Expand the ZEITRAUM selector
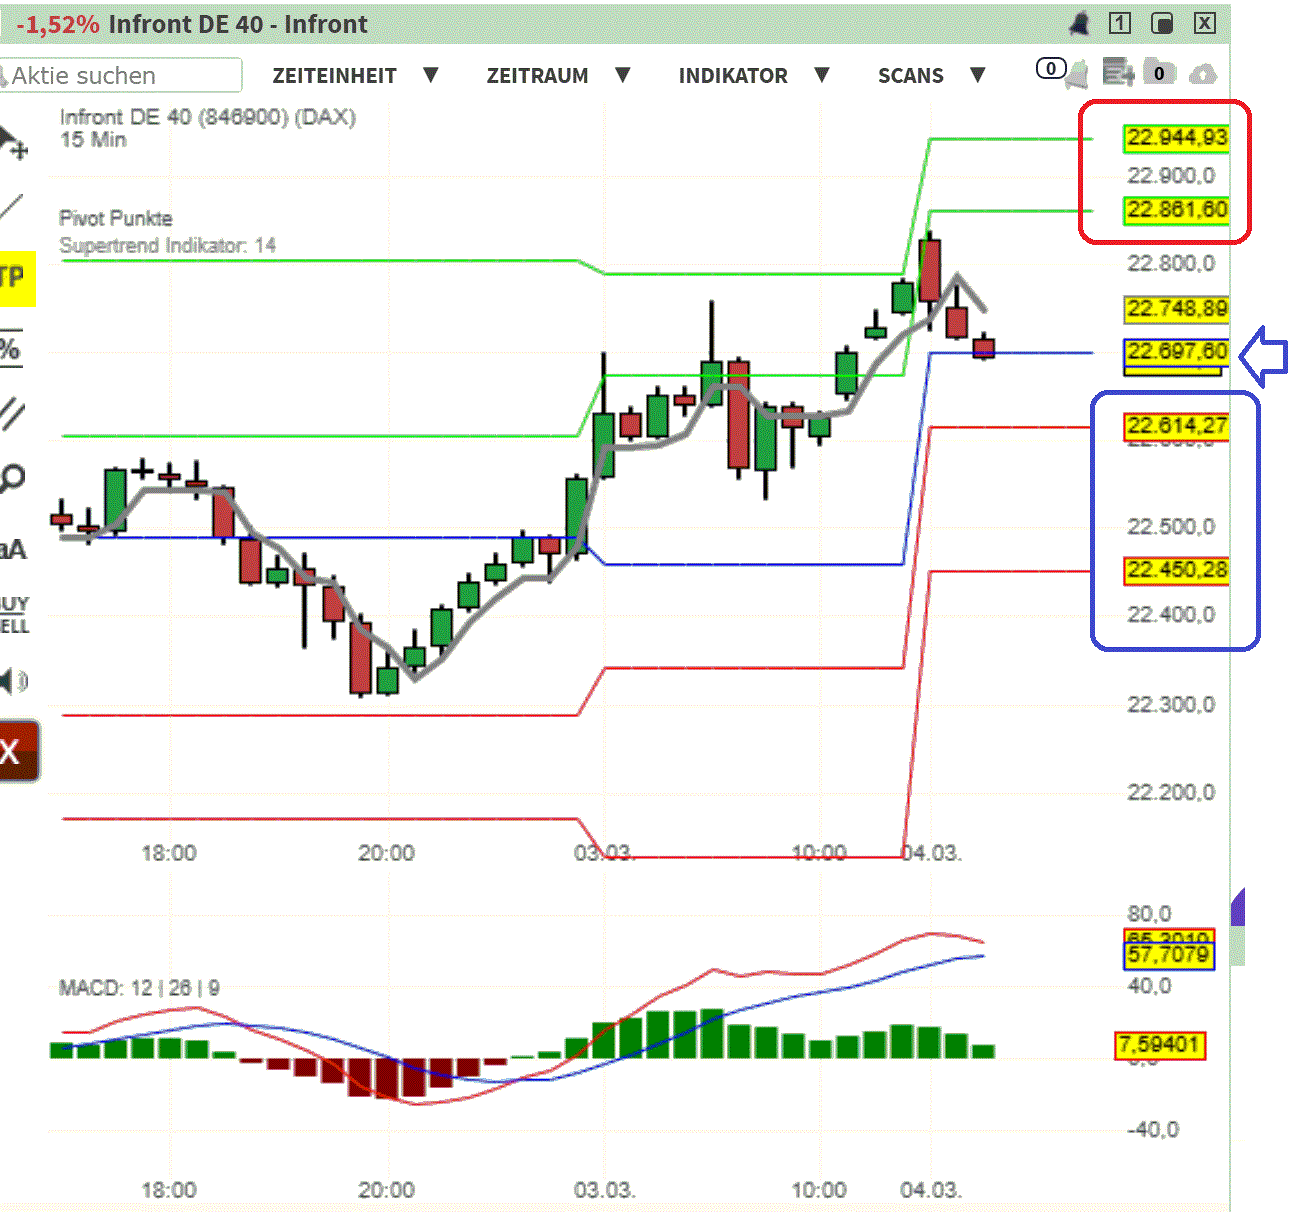 pyautogui.click(x=538, y=75)
